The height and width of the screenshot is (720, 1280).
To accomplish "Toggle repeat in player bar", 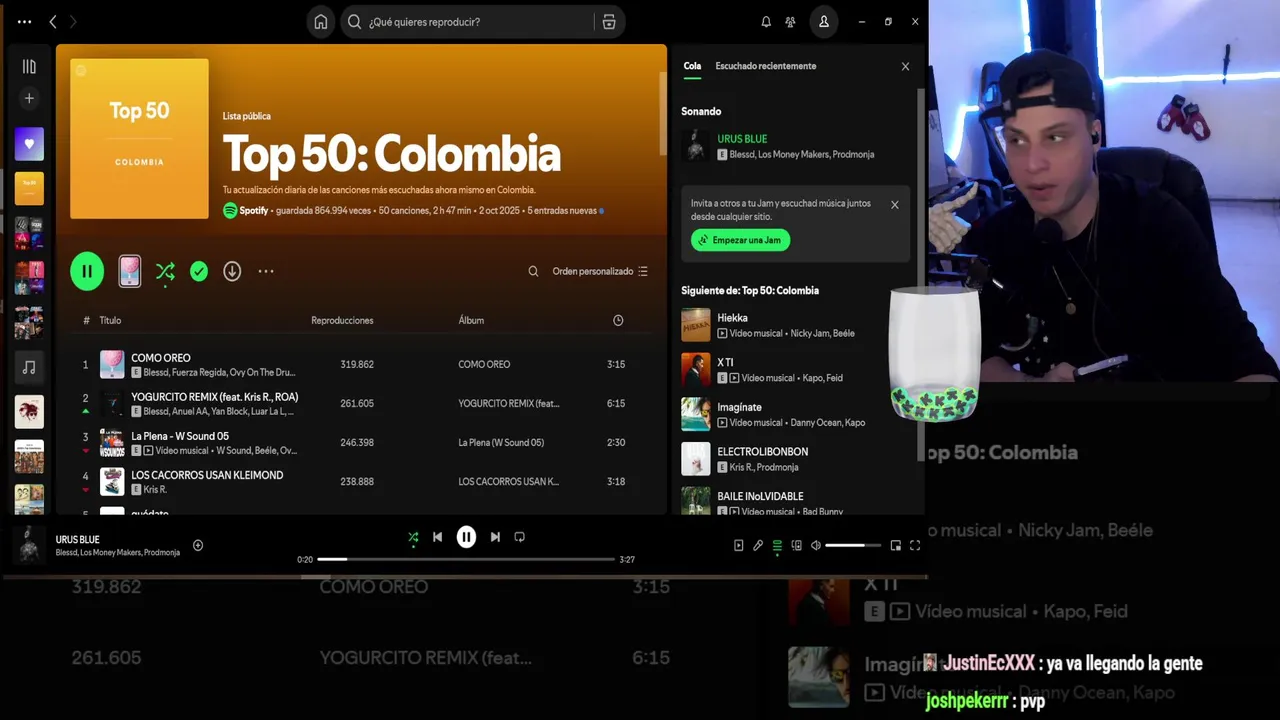I will pyautogui.click(x=519, y=537).
